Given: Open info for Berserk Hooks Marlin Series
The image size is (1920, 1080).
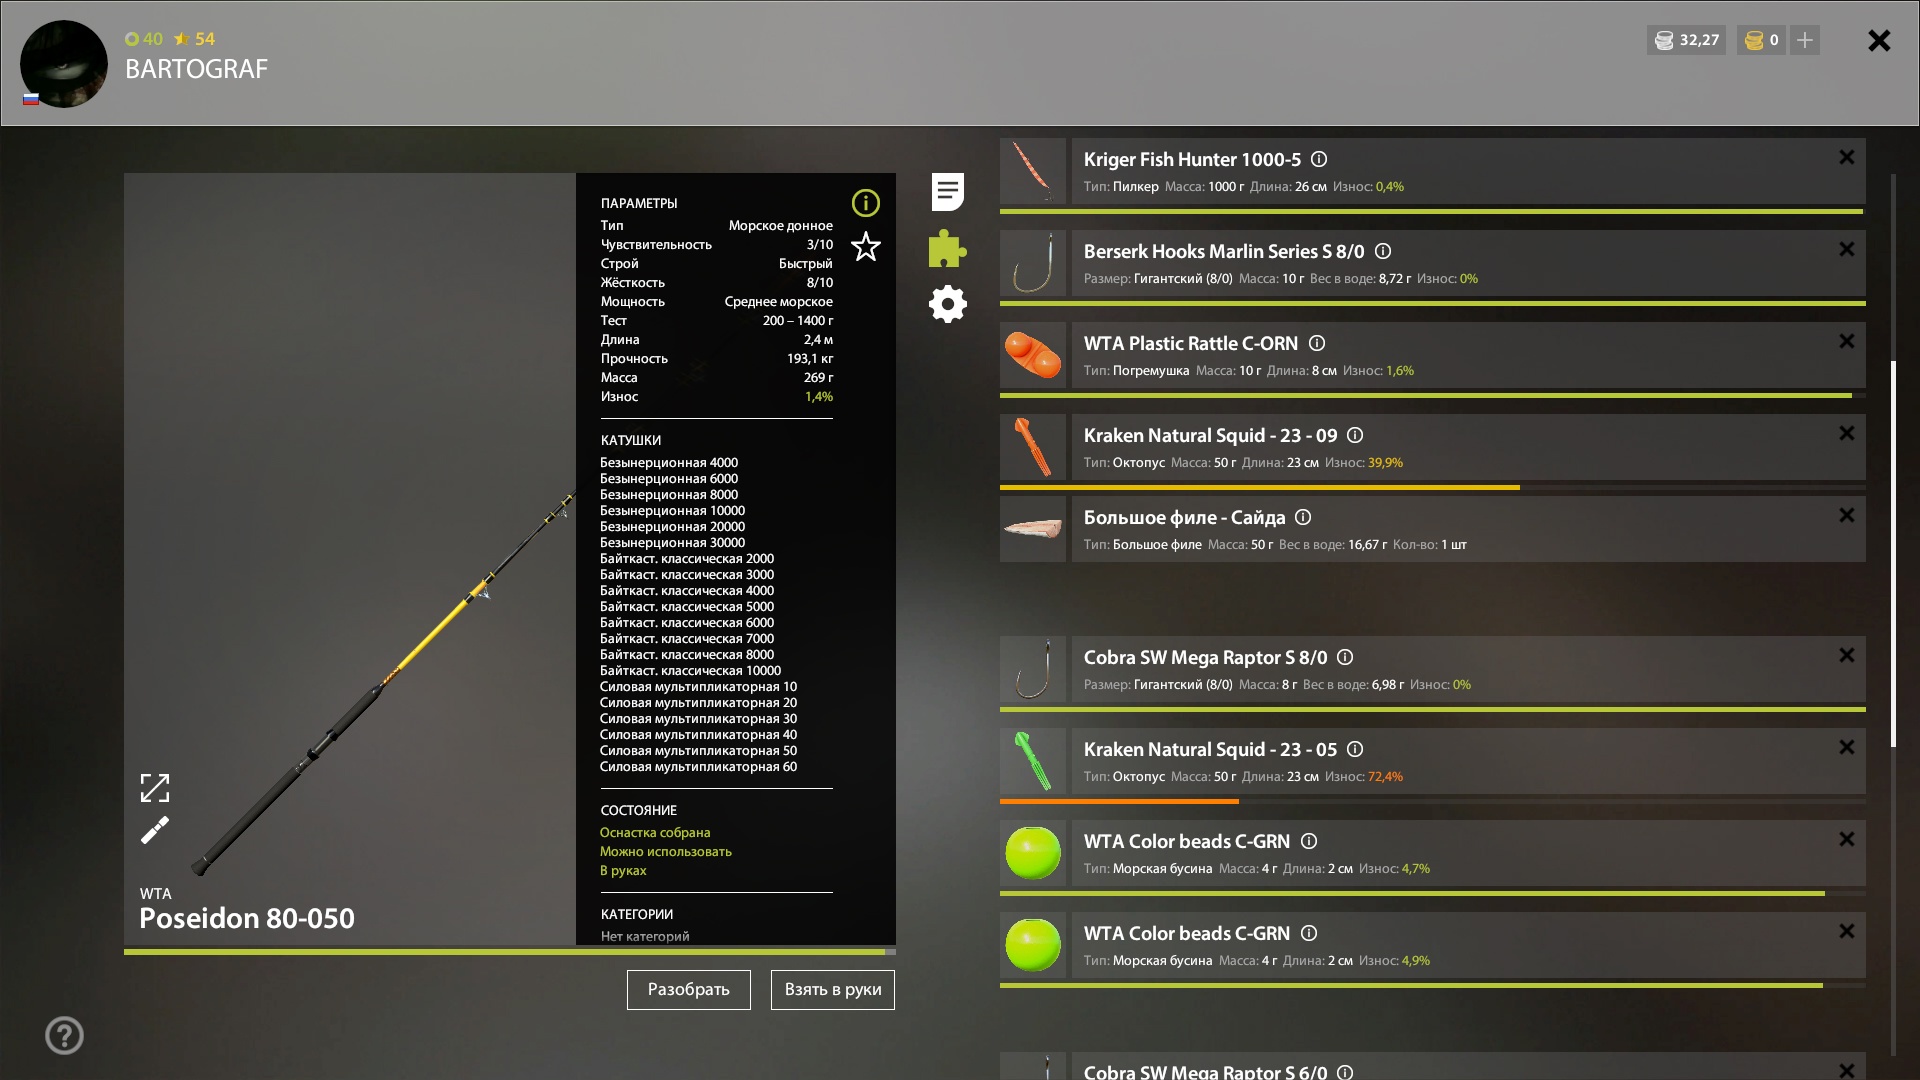Looking at the screenshot, I should (x=1383, y=251).
